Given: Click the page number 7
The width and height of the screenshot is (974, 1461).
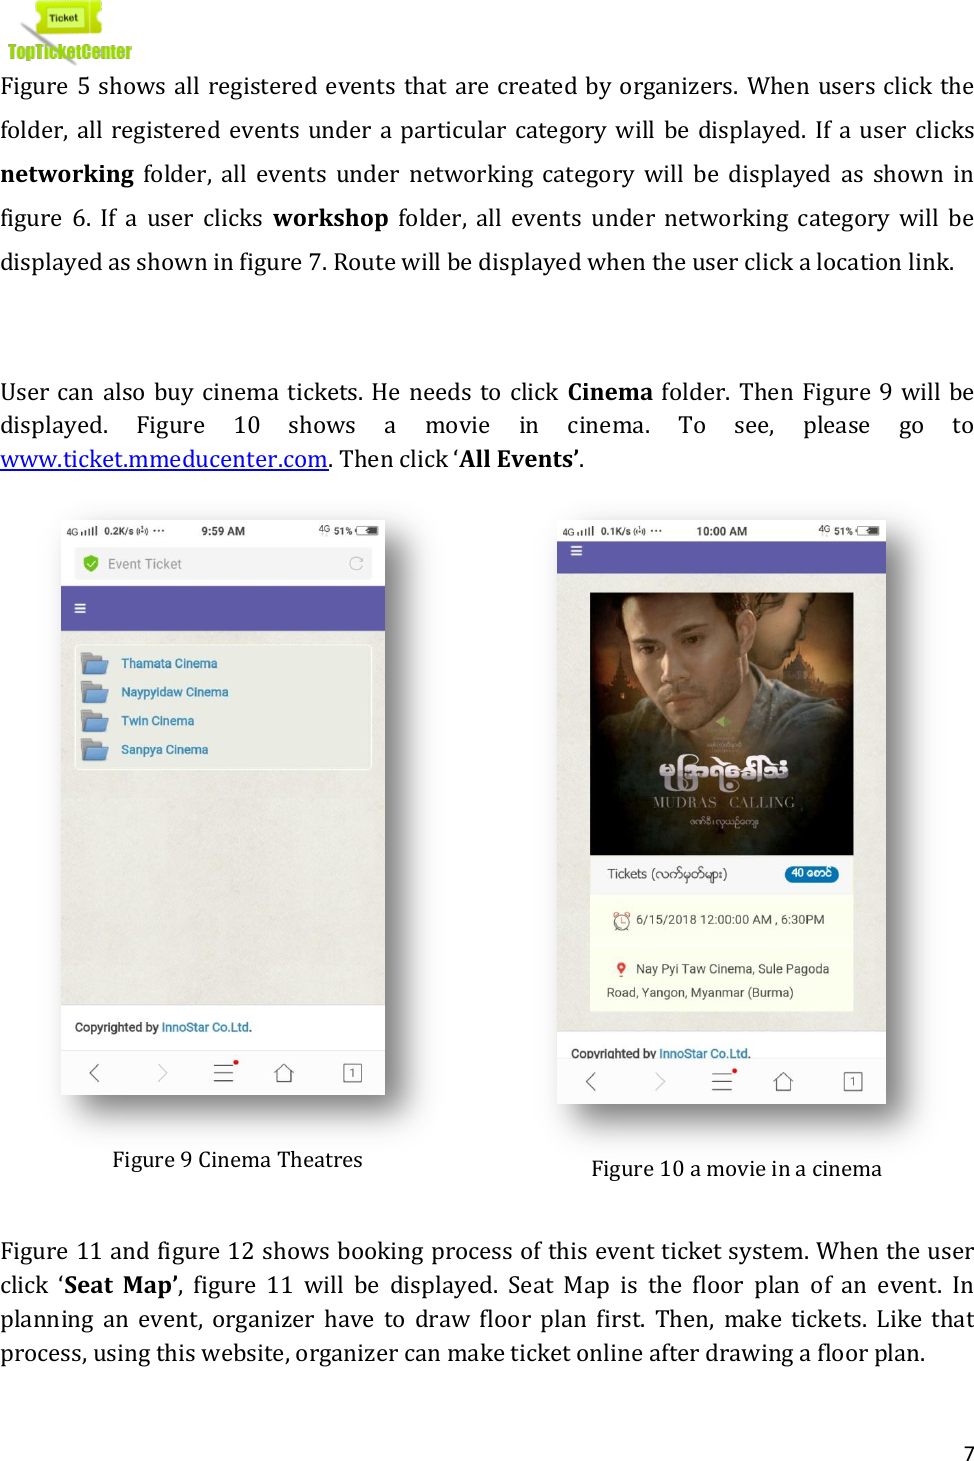Looking at the screenshot, I should click(x=968, y=1453).
